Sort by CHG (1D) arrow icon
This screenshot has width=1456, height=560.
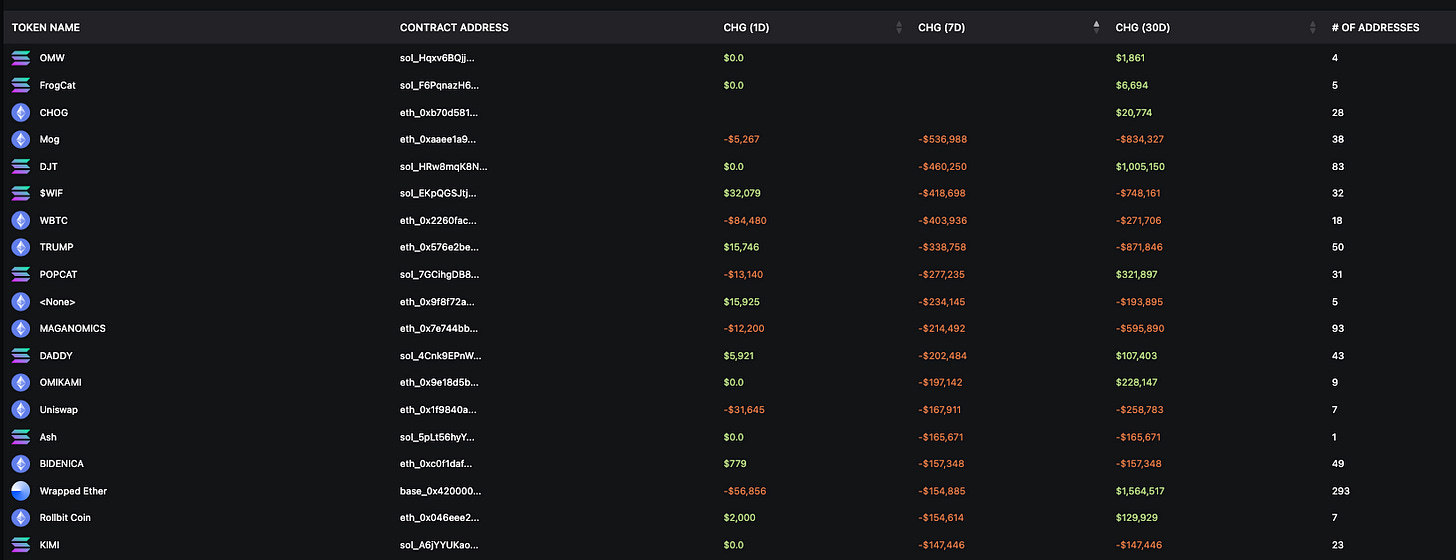pyautogui.click(x=899, y=28)
